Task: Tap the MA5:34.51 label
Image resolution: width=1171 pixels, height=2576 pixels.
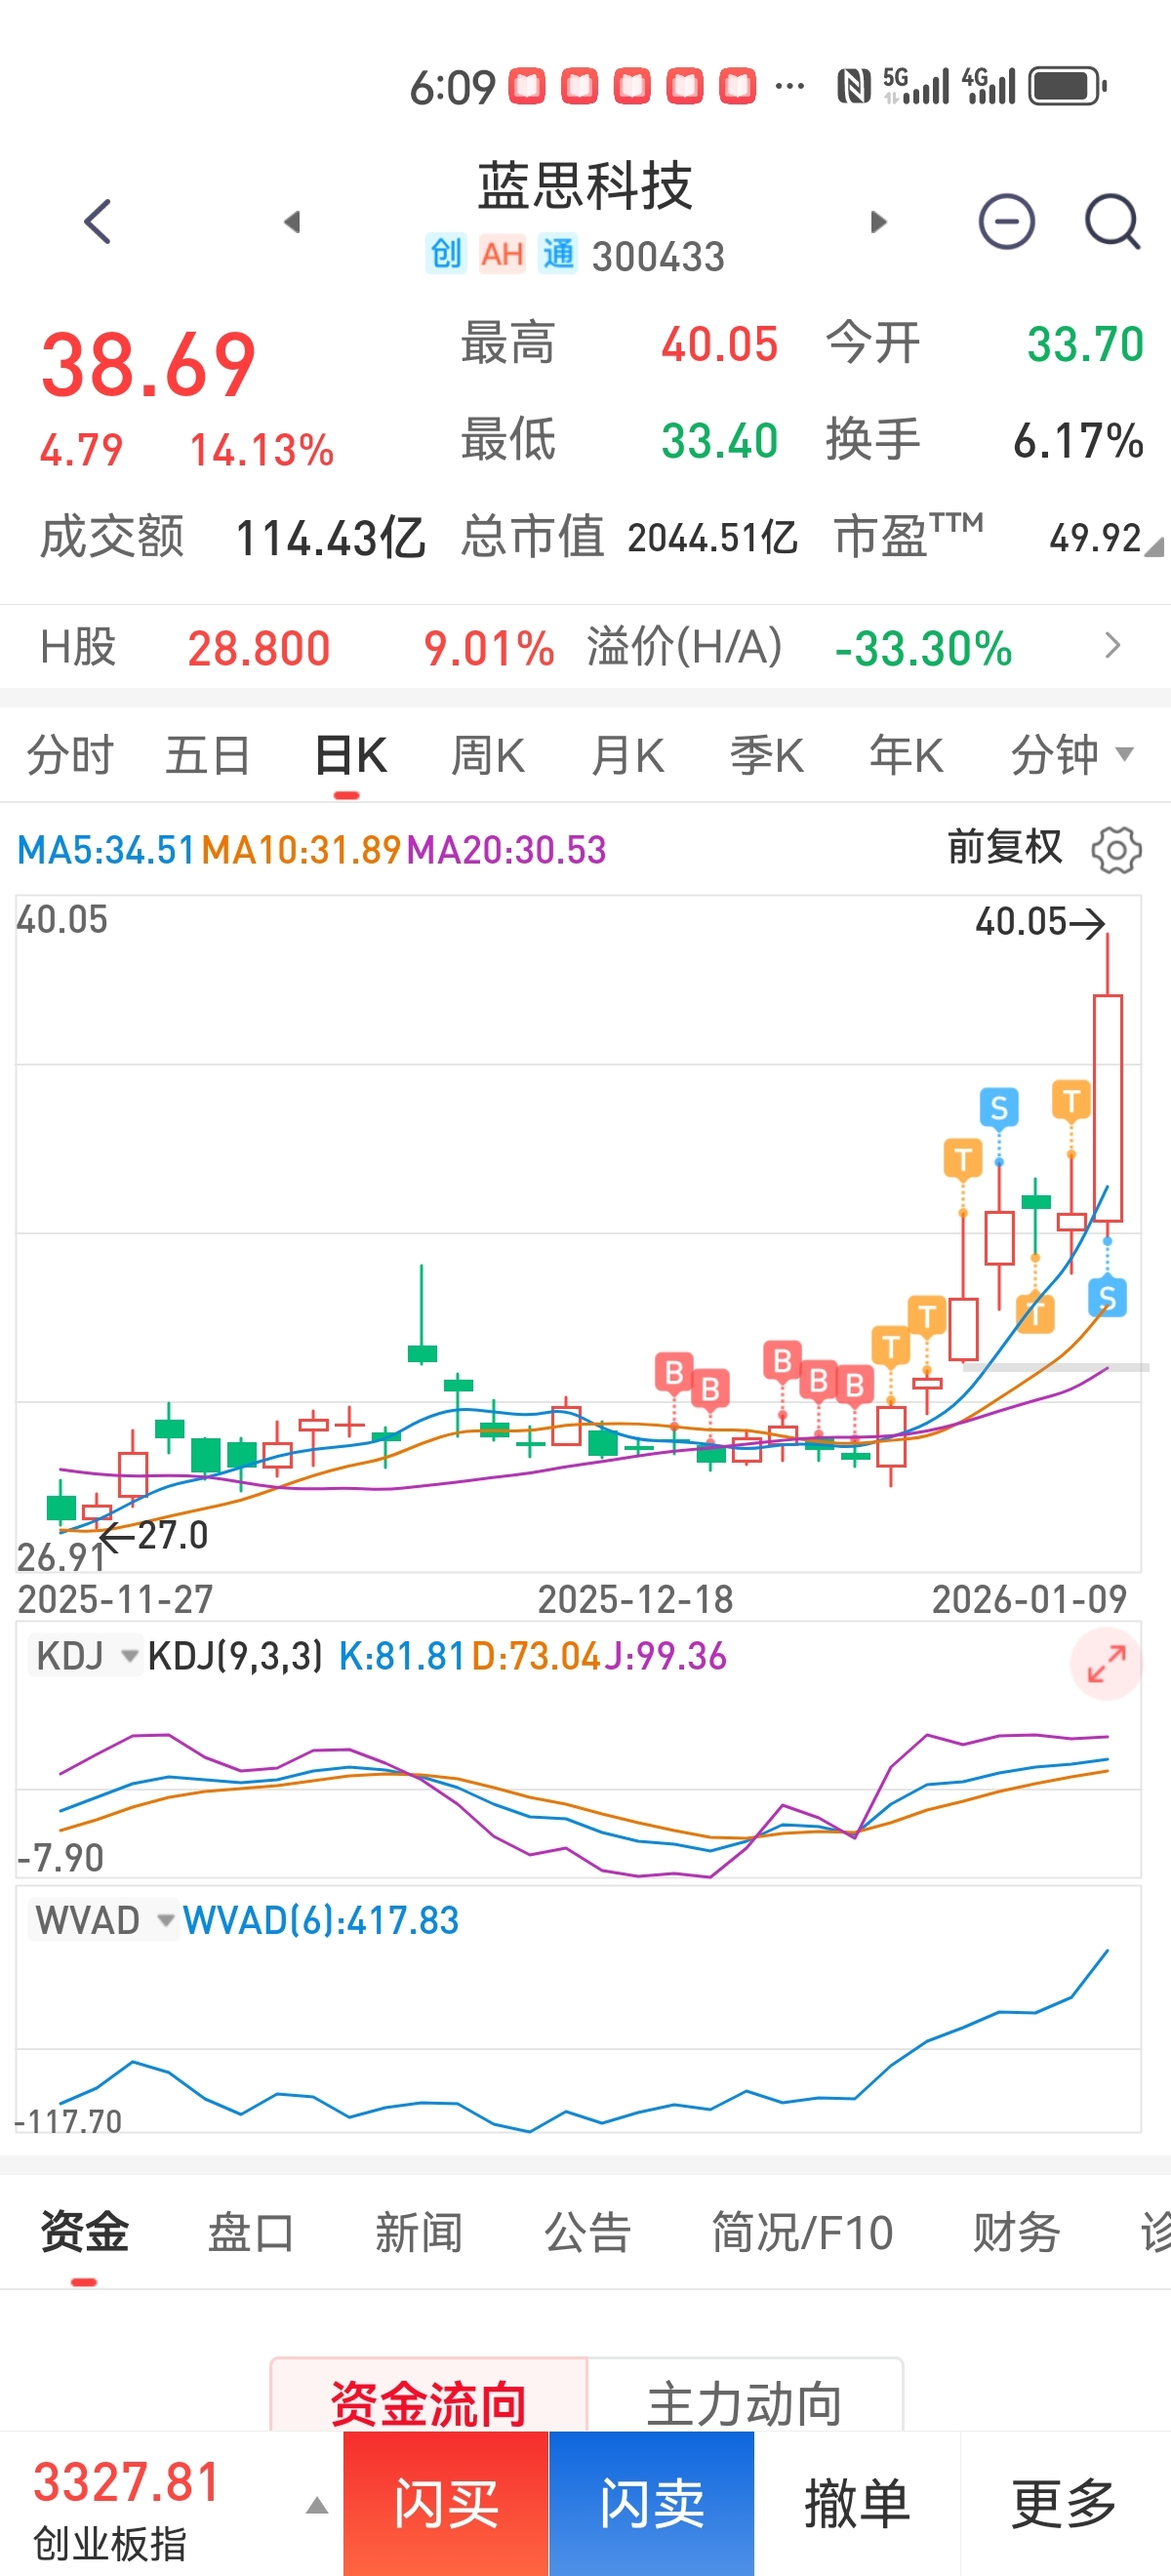Action: 106,850
